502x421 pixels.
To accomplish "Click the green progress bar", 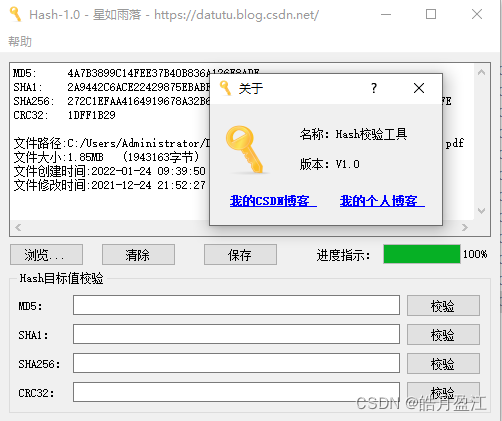I will click(x=422, y=254).
